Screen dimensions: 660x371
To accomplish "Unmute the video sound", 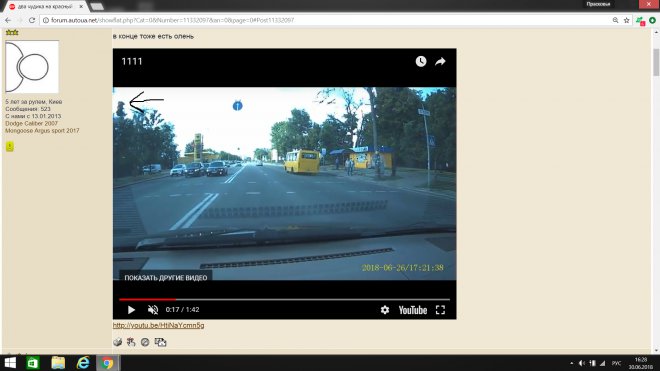I will [x=153, y=310].
